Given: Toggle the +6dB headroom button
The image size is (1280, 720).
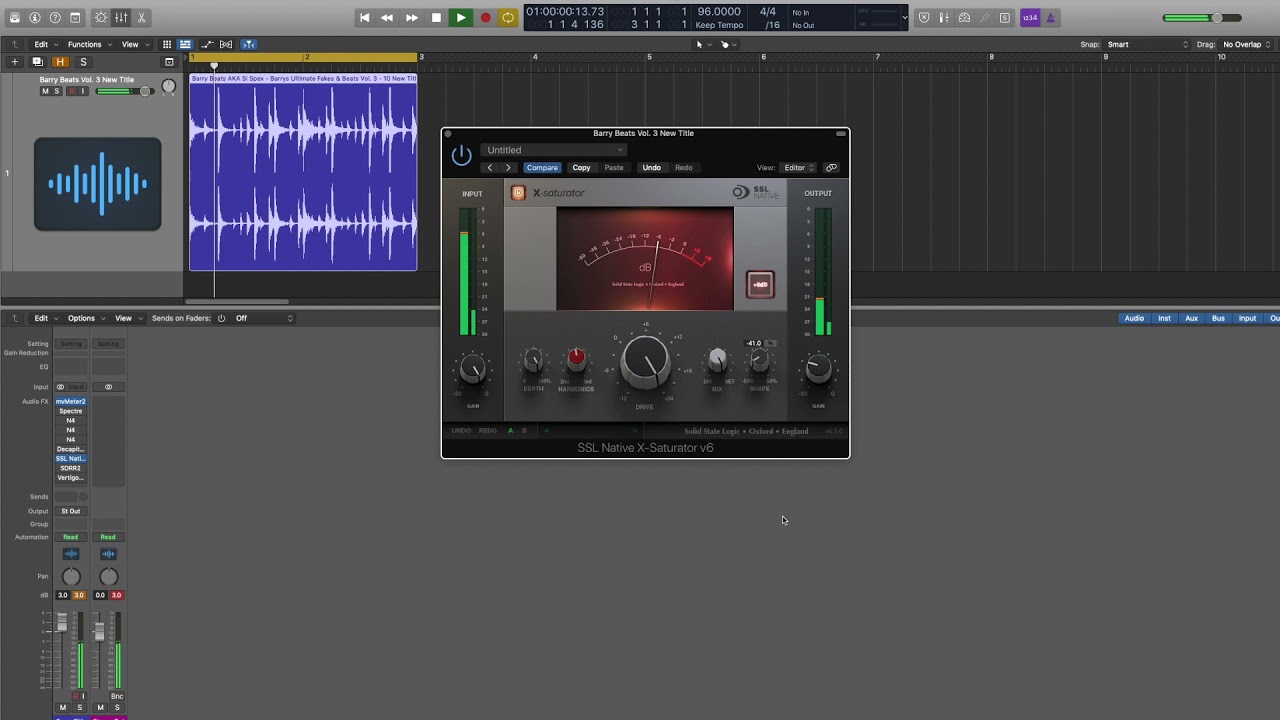Looking at the screenshot, I should [x=760, y=284].
